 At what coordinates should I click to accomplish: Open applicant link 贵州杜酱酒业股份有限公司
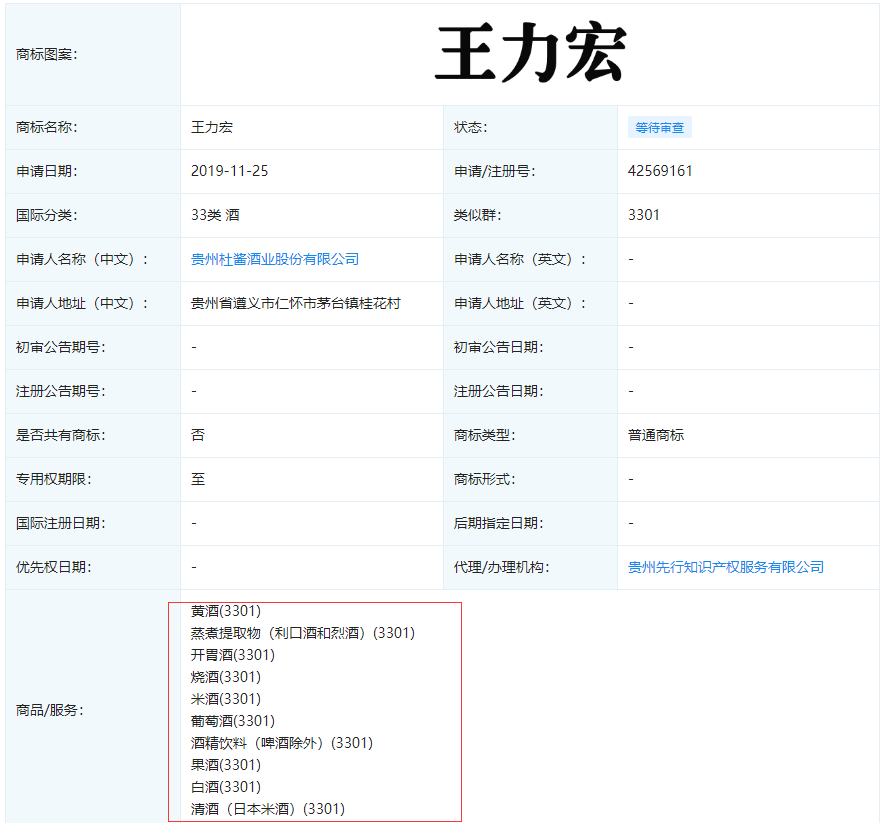click(275, 259)
